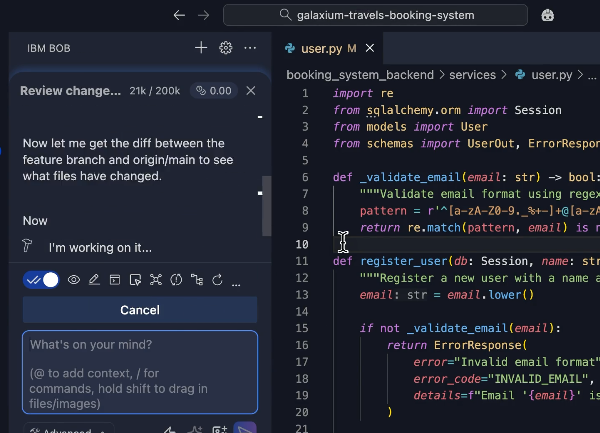Toggle the circular arrow auto-approve option
This screenshot has width=600, height=433.
tap(217, 280)
